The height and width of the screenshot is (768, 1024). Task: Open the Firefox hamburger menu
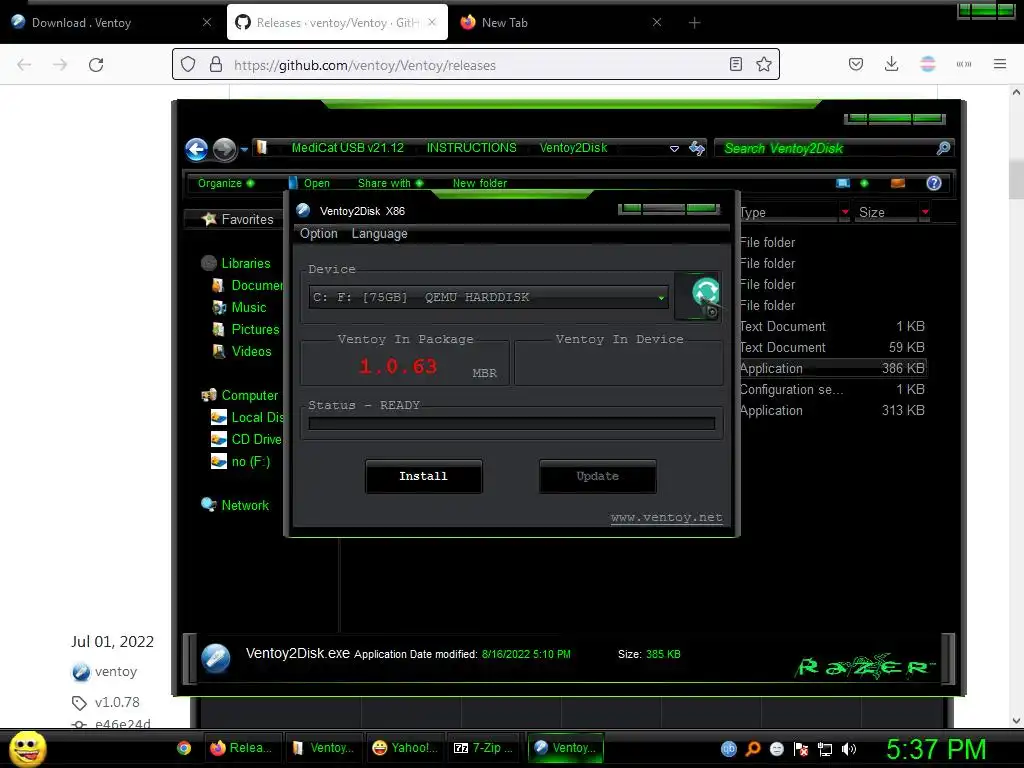tap(999, 64)
